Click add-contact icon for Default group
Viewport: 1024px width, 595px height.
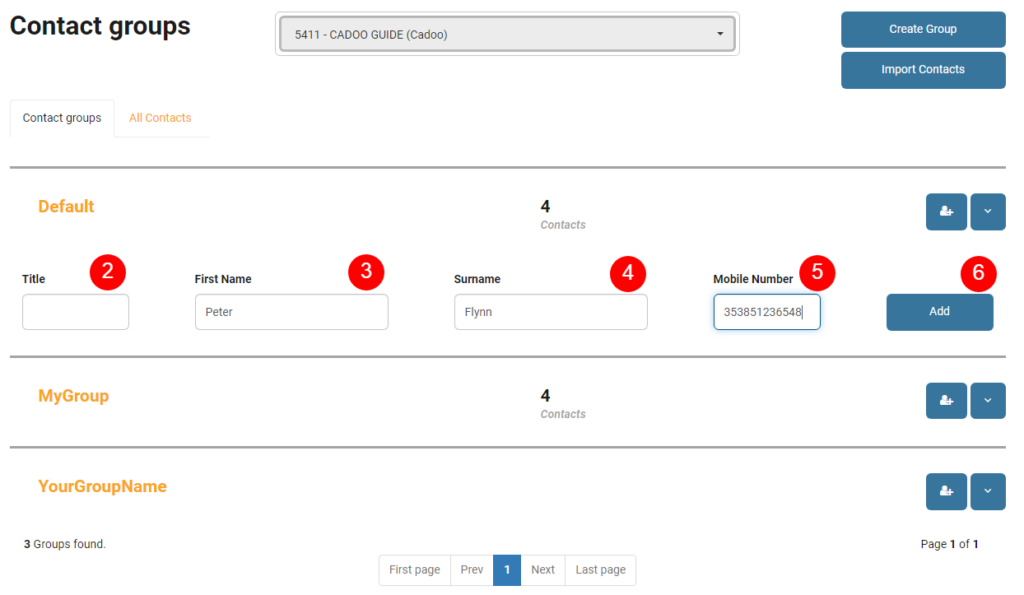point(946,212)
